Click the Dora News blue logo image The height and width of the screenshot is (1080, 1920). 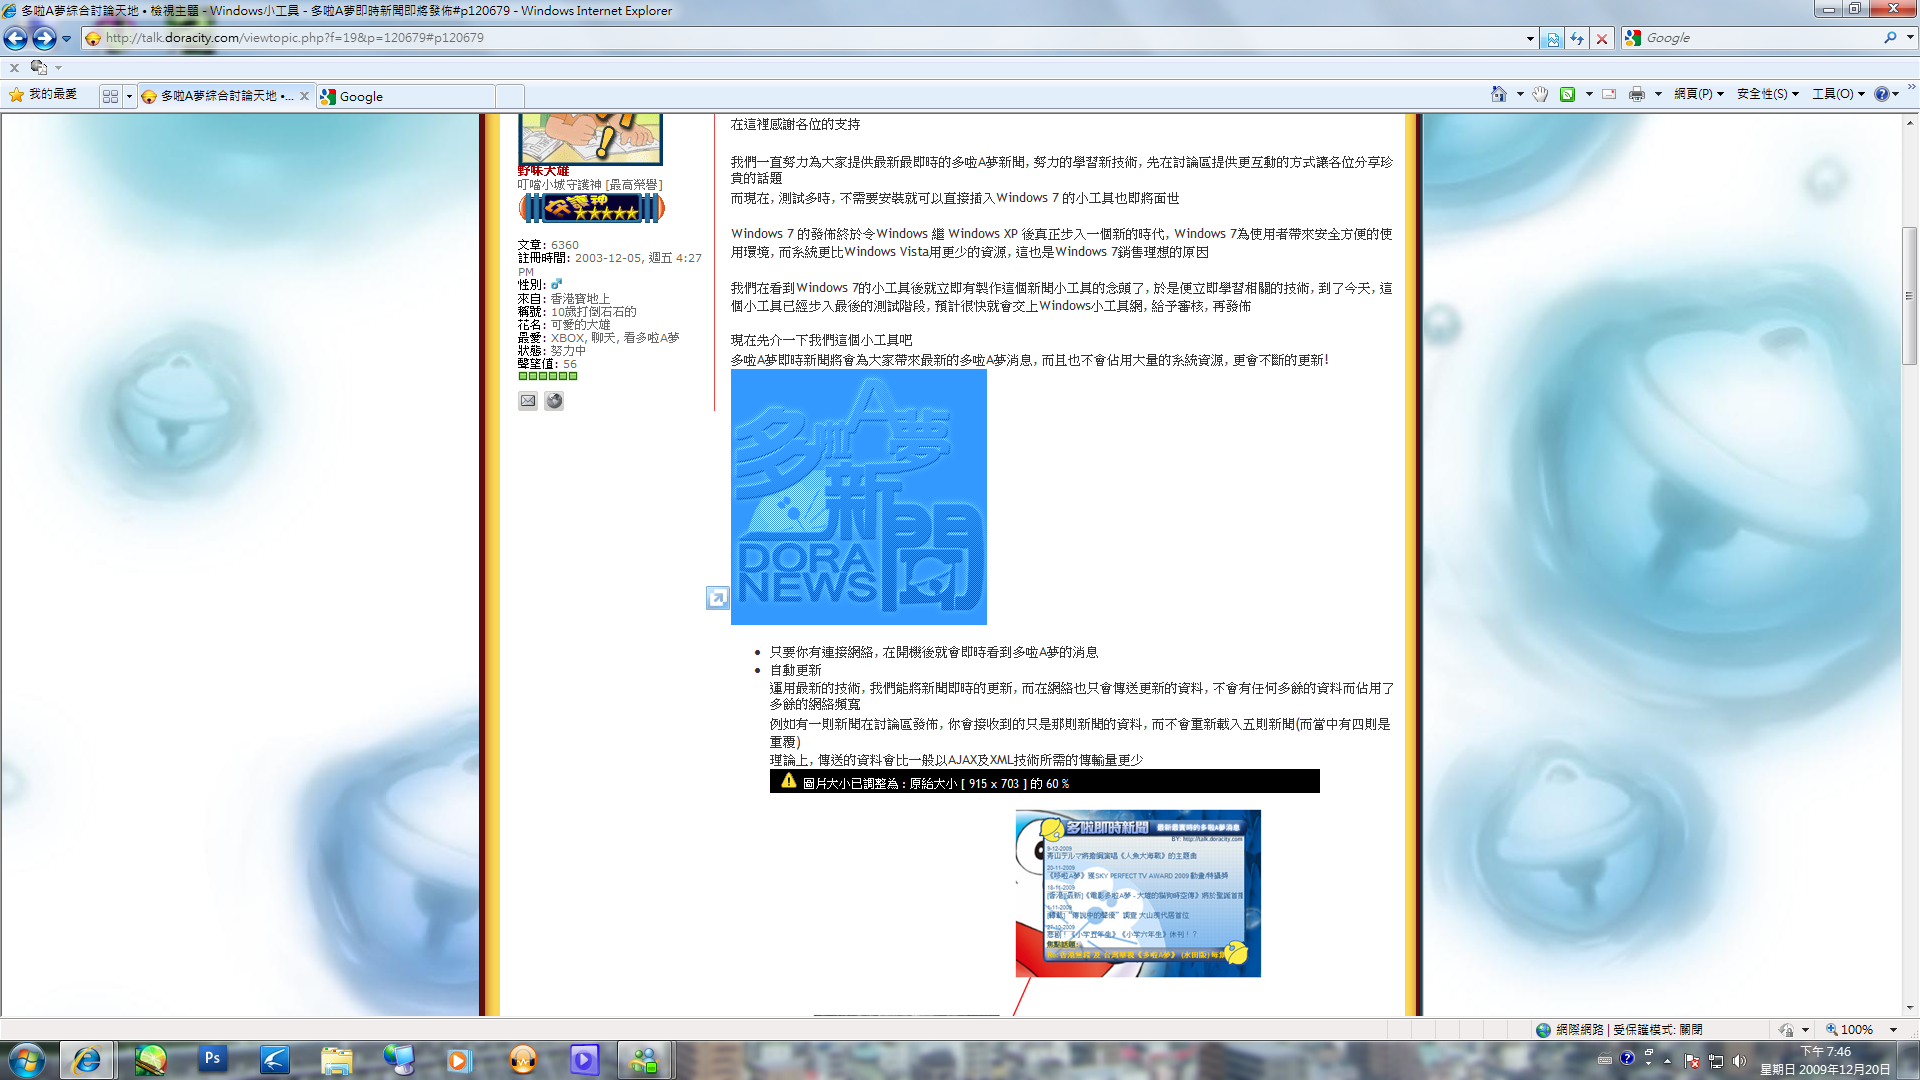pos(858,497)
